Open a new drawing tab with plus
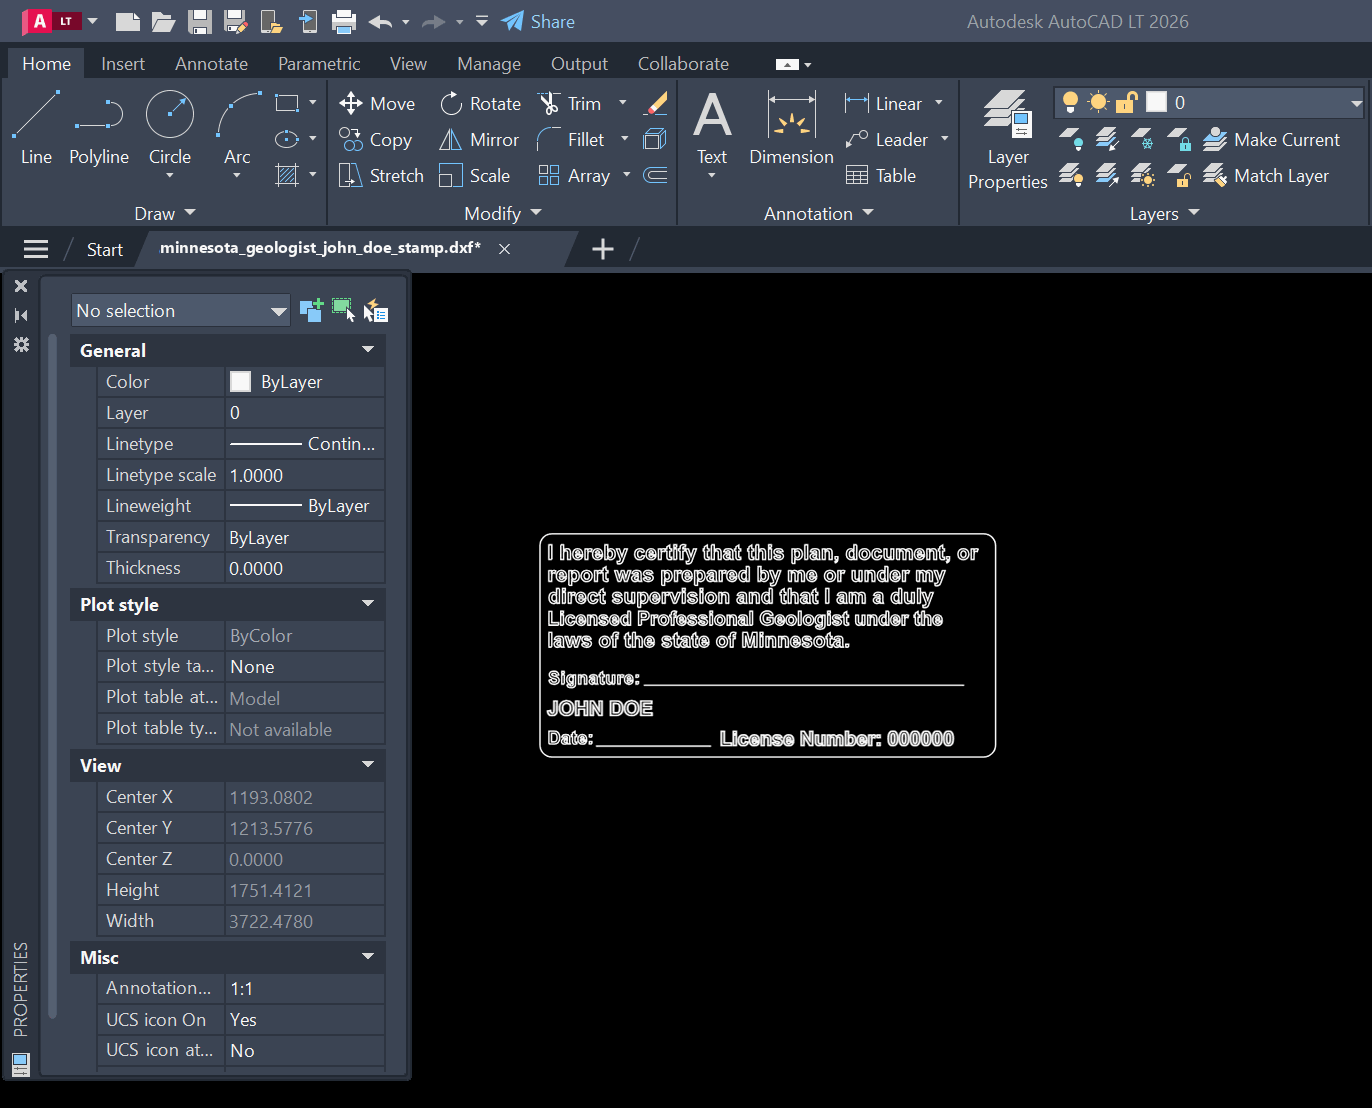1372x1108 pixels. point(603,249)
